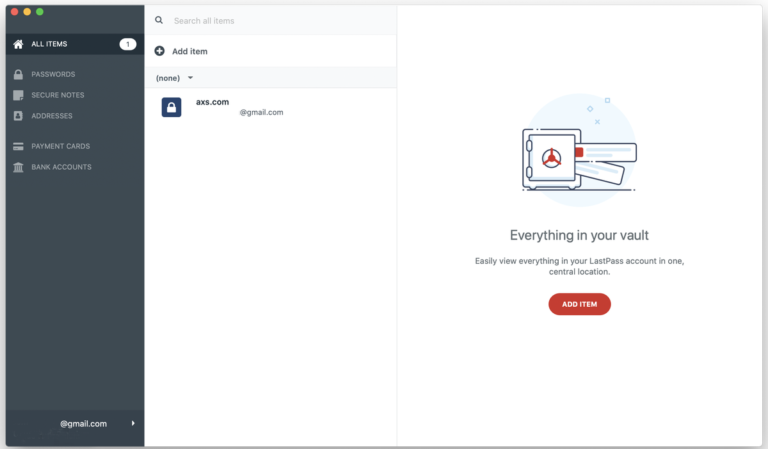Image resolution: width=768 pixels, height=449 pixels.
Task: Close the window with the red button
Action: tap(14, 12)
